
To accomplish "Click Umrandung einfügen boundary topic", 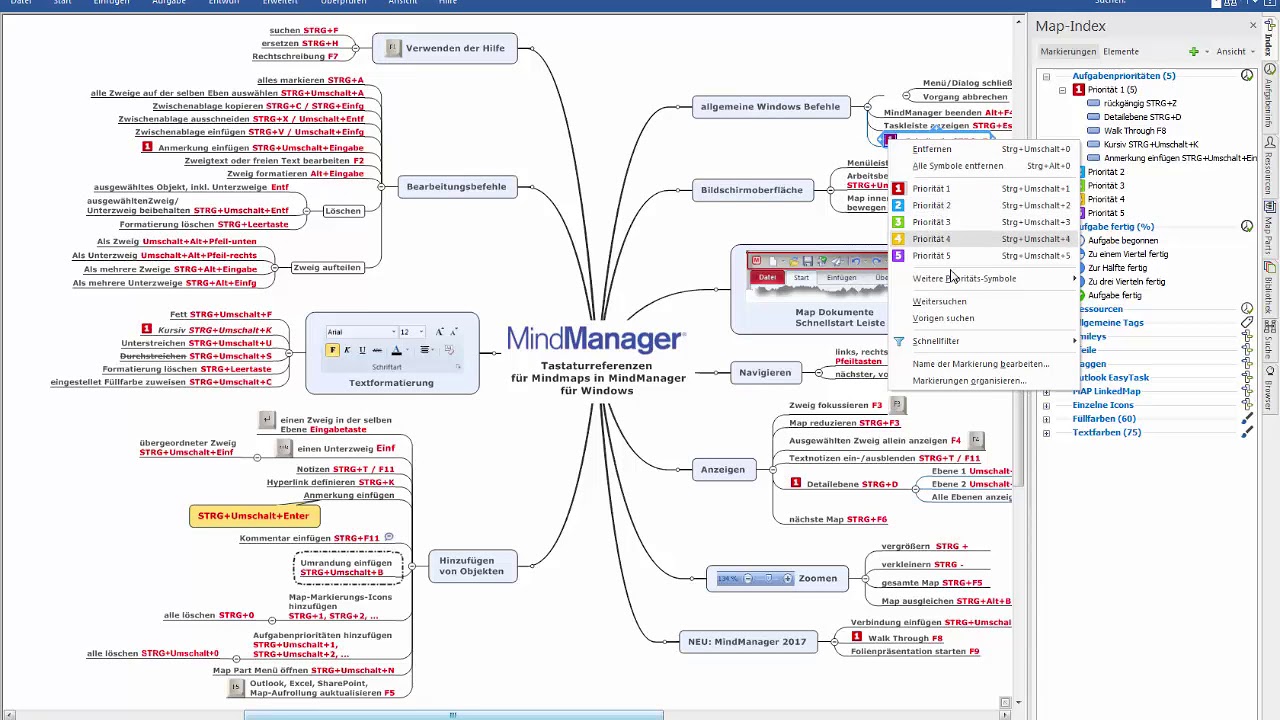I will coord(348,567).
